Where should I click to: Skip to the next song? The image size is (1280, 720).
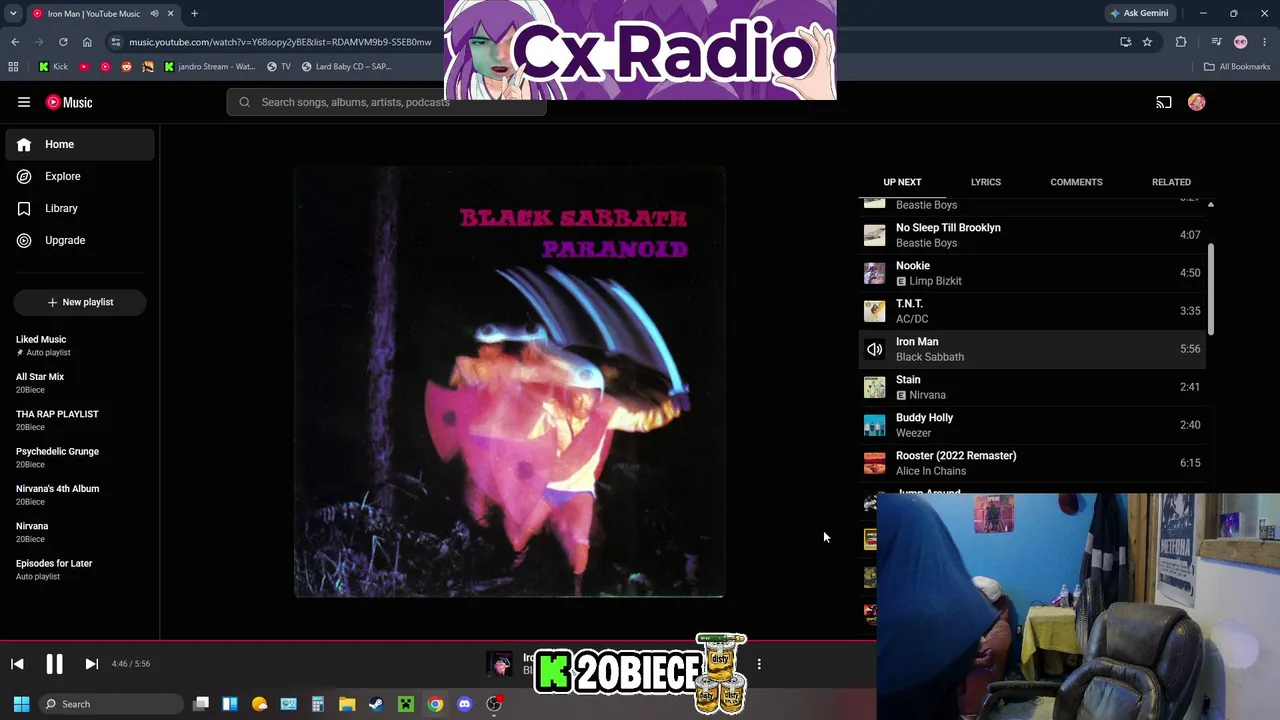[x=91, y=664]
